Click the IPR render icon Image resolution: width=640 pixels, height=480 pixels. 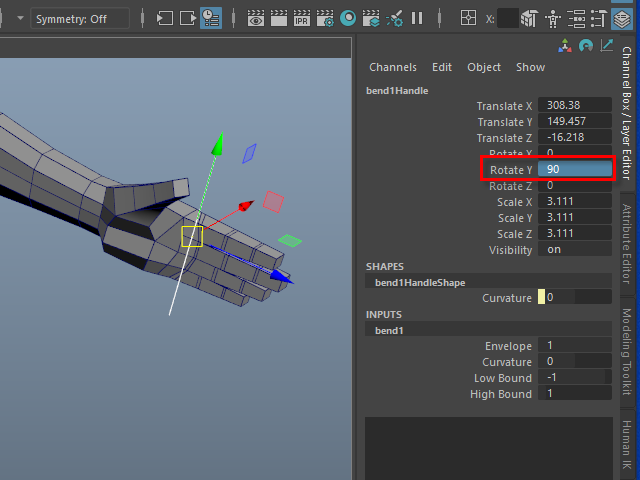pyautogui.click(x=301, y=18)
